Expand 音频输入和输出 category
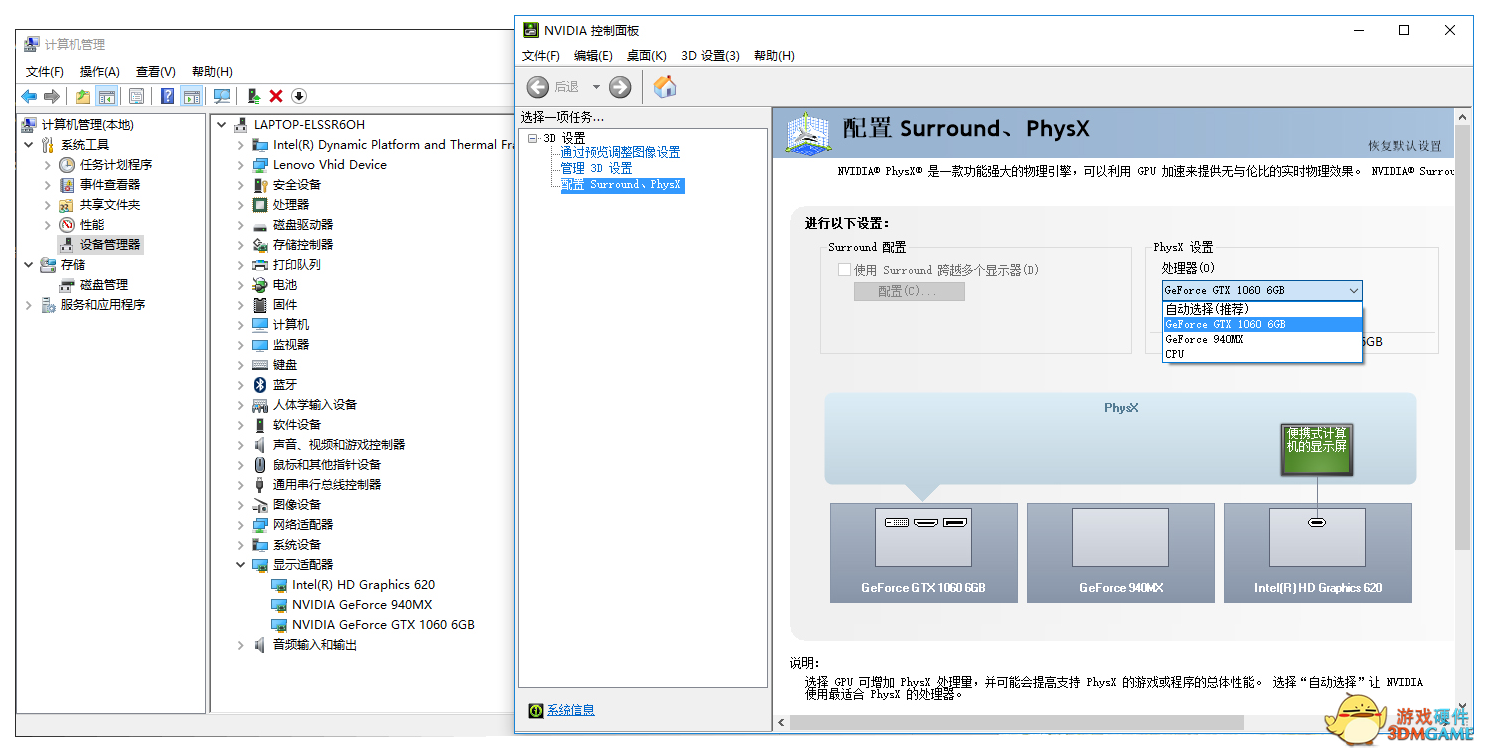1490x754 pixels. tap(241, 645)
